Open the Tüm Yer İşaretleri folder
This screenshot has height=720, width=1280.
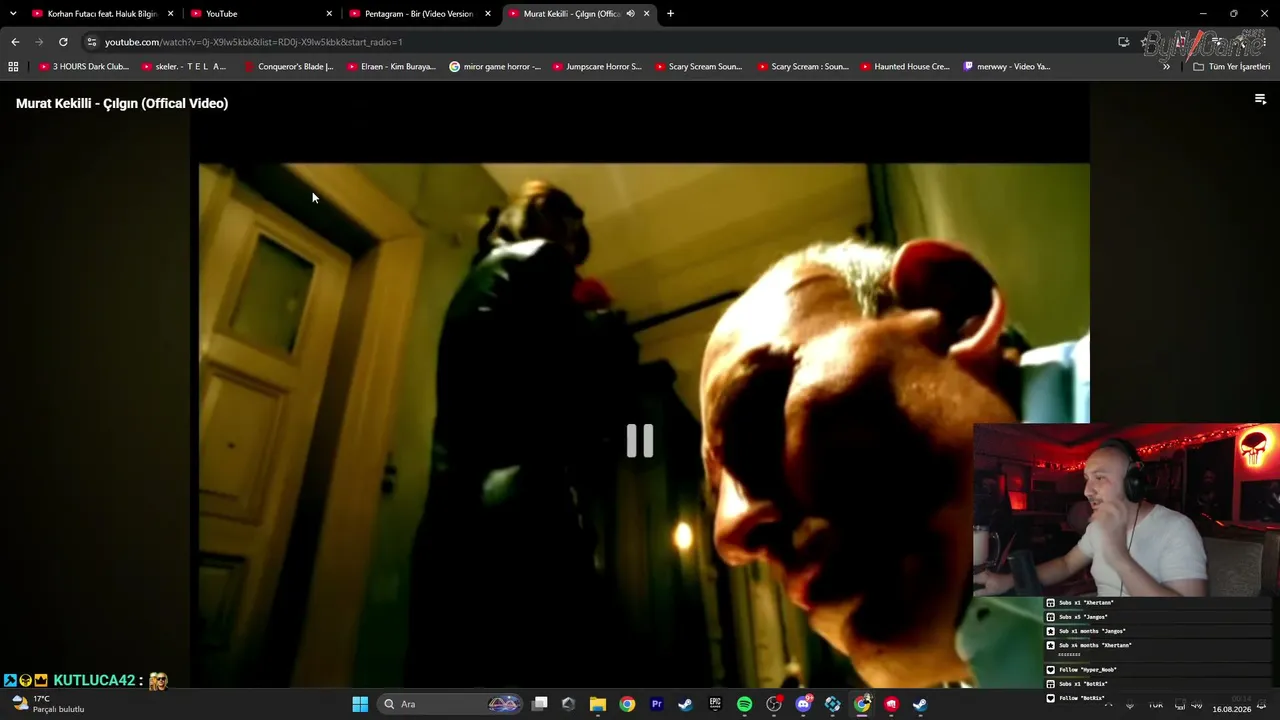click(x=1232, y=67)
